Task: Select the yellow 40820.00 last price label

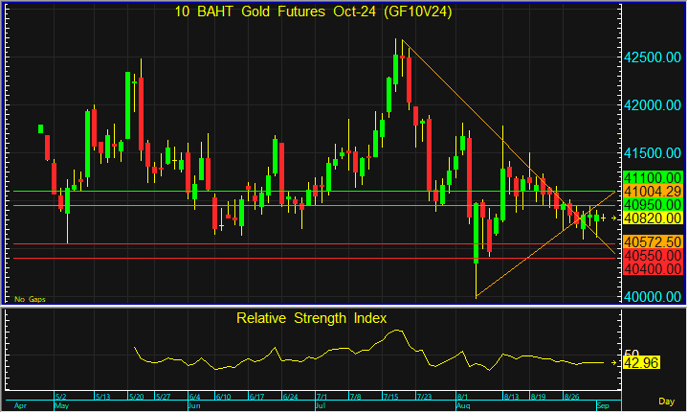Action: 651,217
